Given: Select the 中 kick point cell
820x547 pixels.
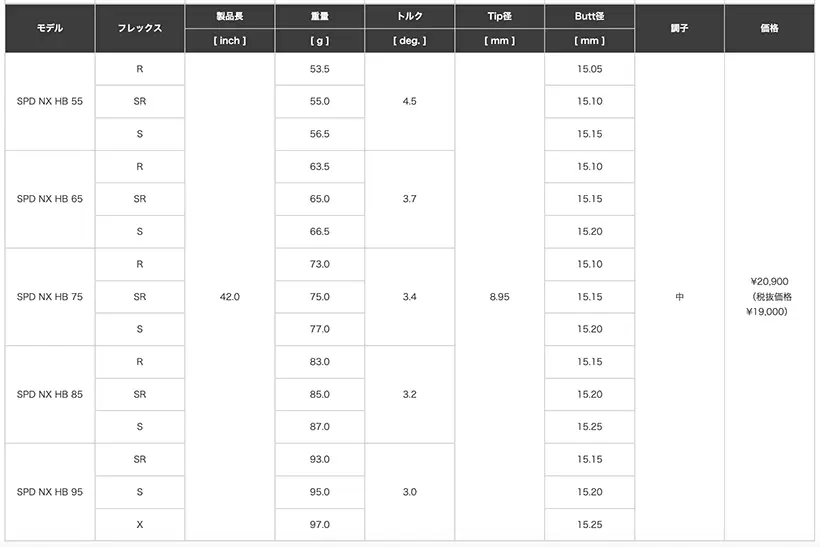Looking at the screenshot, I should click(679, 297).
